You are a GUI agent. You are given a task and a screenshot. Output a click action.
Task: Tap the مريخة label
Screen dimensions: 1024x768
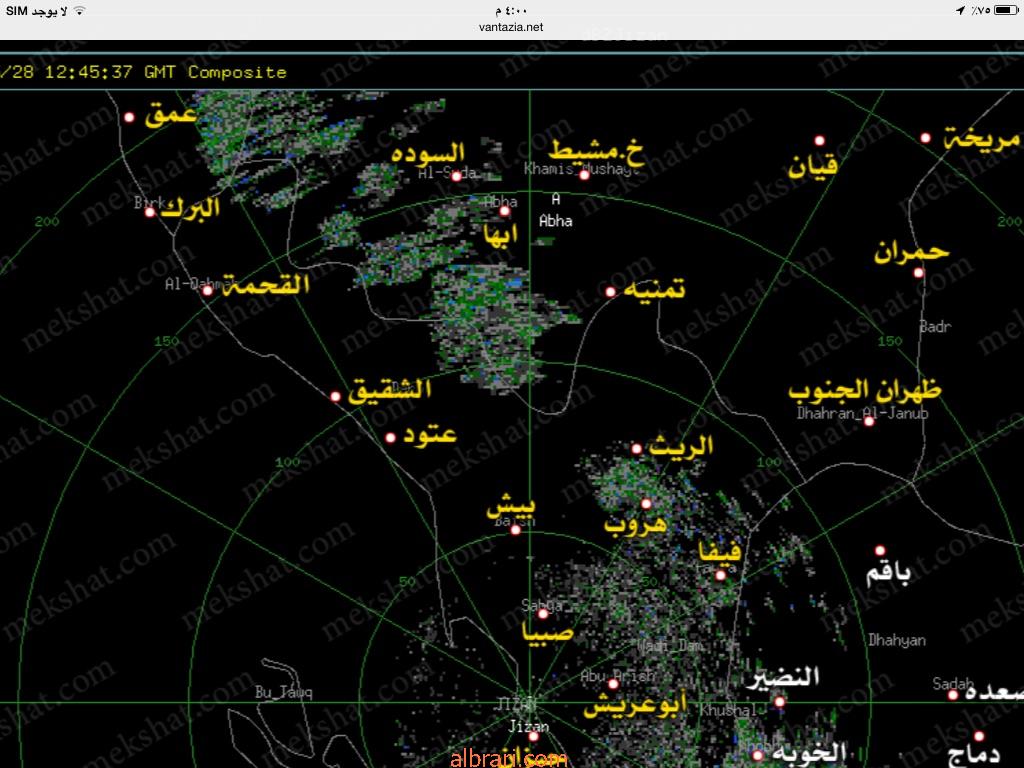click(982, 138)
